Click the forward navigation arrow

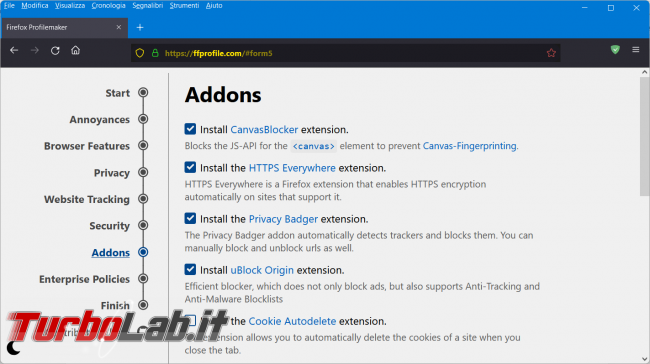[x=35, y=51]
